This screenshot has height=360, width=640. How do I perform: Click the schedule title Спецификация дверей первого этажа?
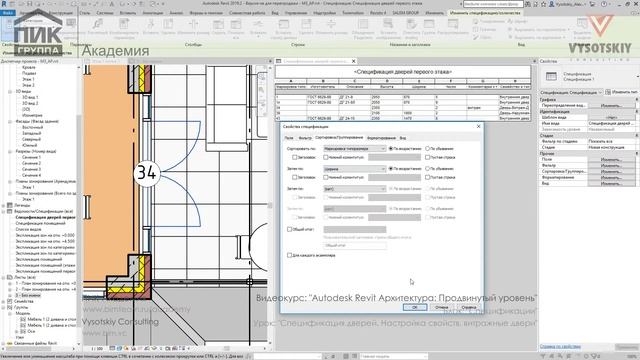(403, 72)
